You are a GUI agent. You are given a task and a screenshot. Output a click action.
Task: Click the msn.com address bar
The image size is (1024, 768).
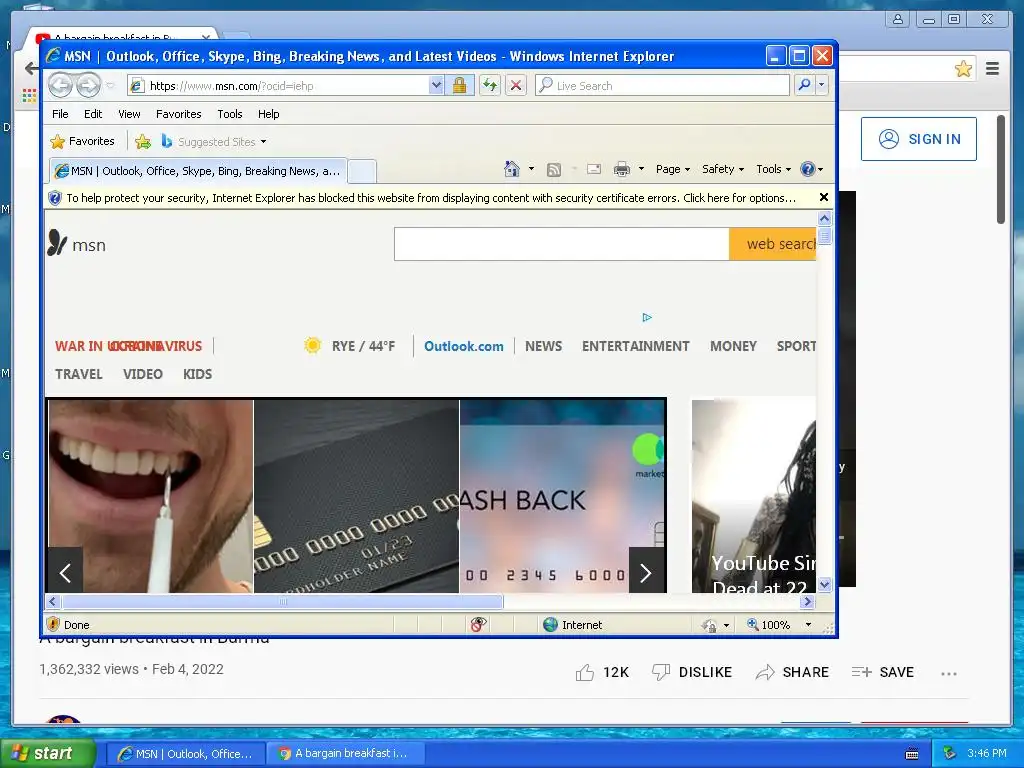tap(278, 86)
